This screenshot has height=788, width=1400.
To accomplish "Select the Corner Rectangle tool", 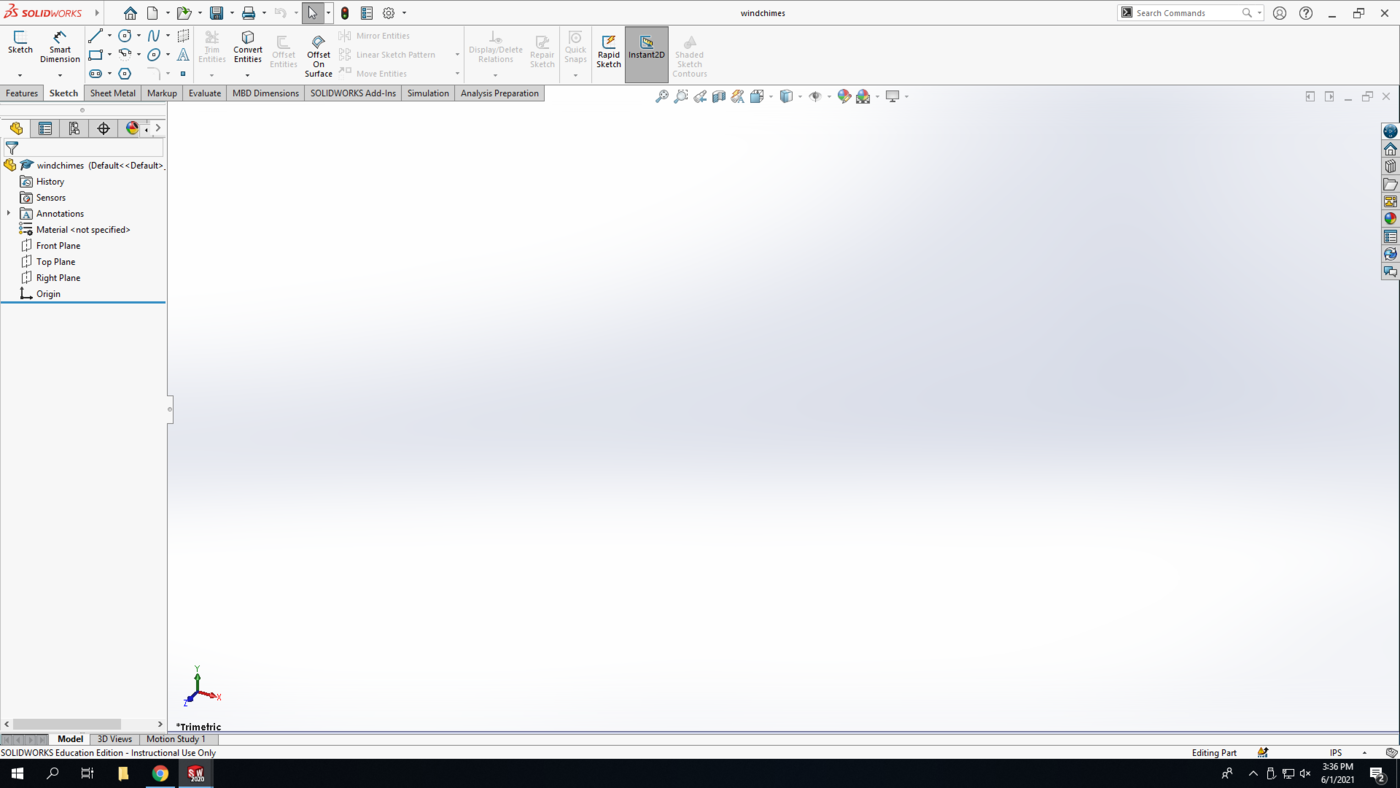I will [x=95, y=55].
